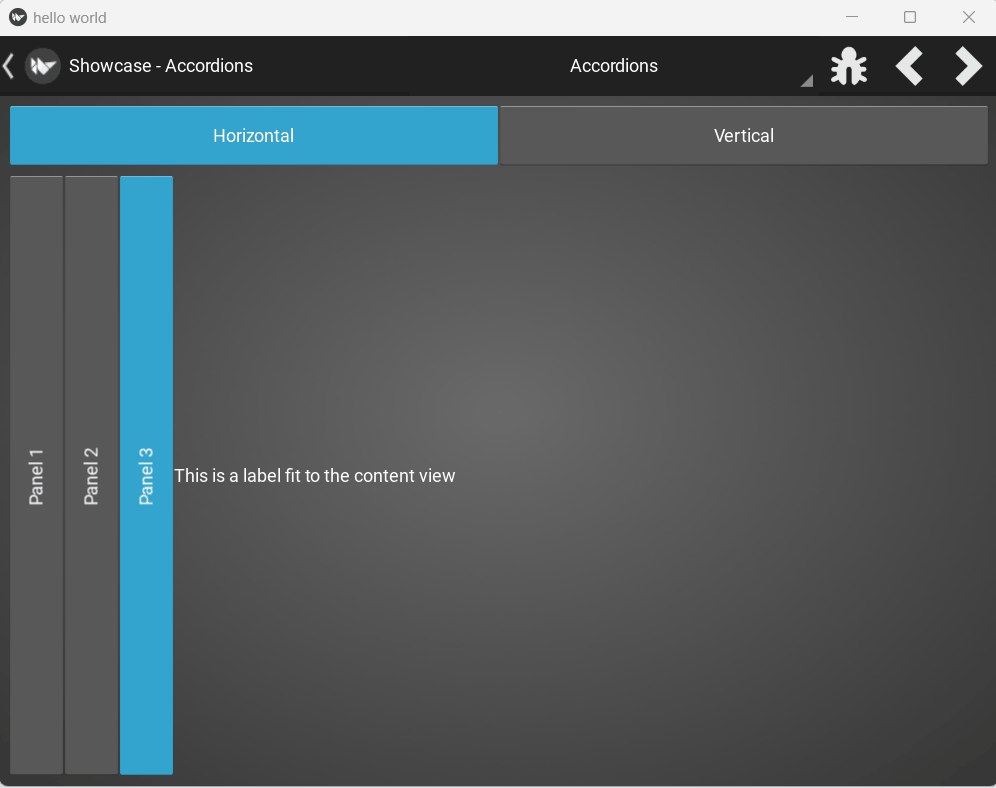Open the Accordions spinner dropdown
The image size is (996, 788).
click(614, 66)
